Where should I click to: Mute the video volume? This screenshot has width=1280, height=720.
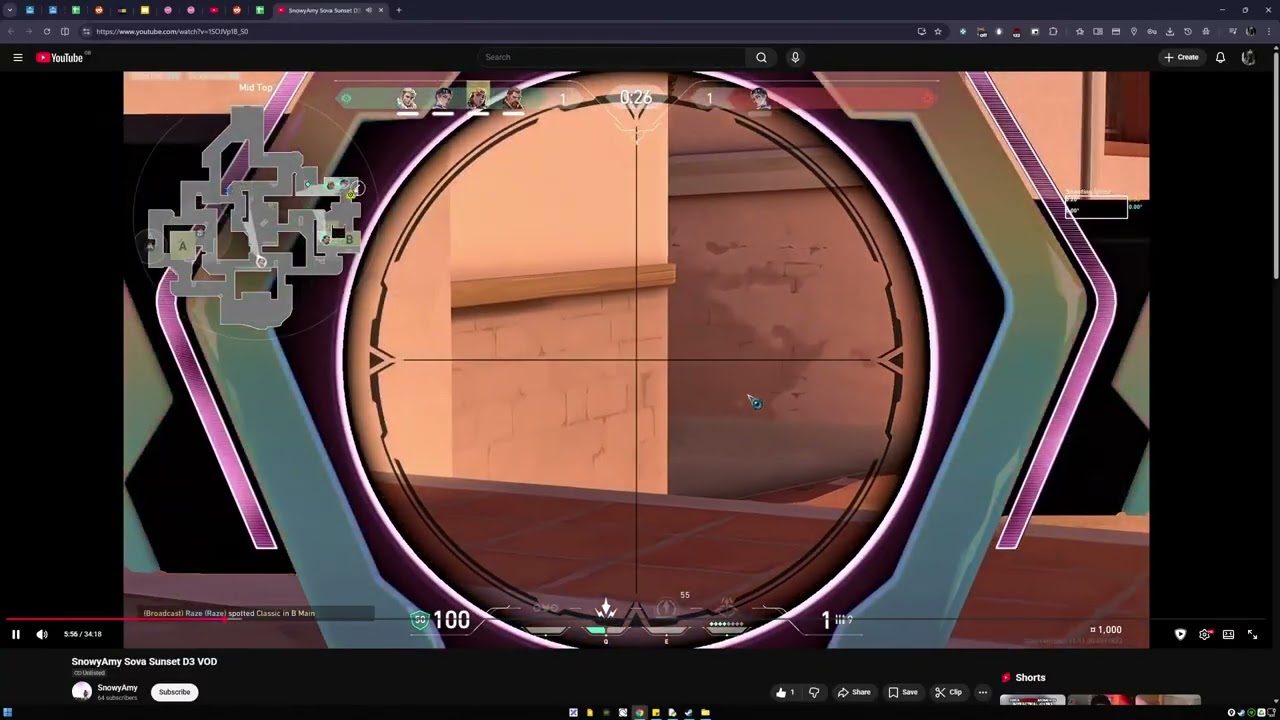pyautogui.click(x=42, y=634)
